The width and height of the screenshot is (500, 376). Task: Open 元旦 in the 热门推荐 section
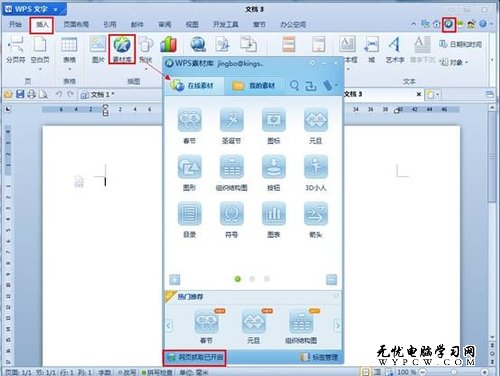(254, 326)
